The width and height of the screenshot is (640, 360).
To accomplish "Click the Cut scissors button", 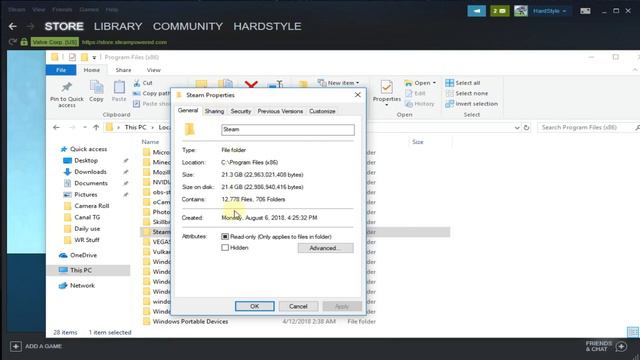I will click(x=143, y=83).
